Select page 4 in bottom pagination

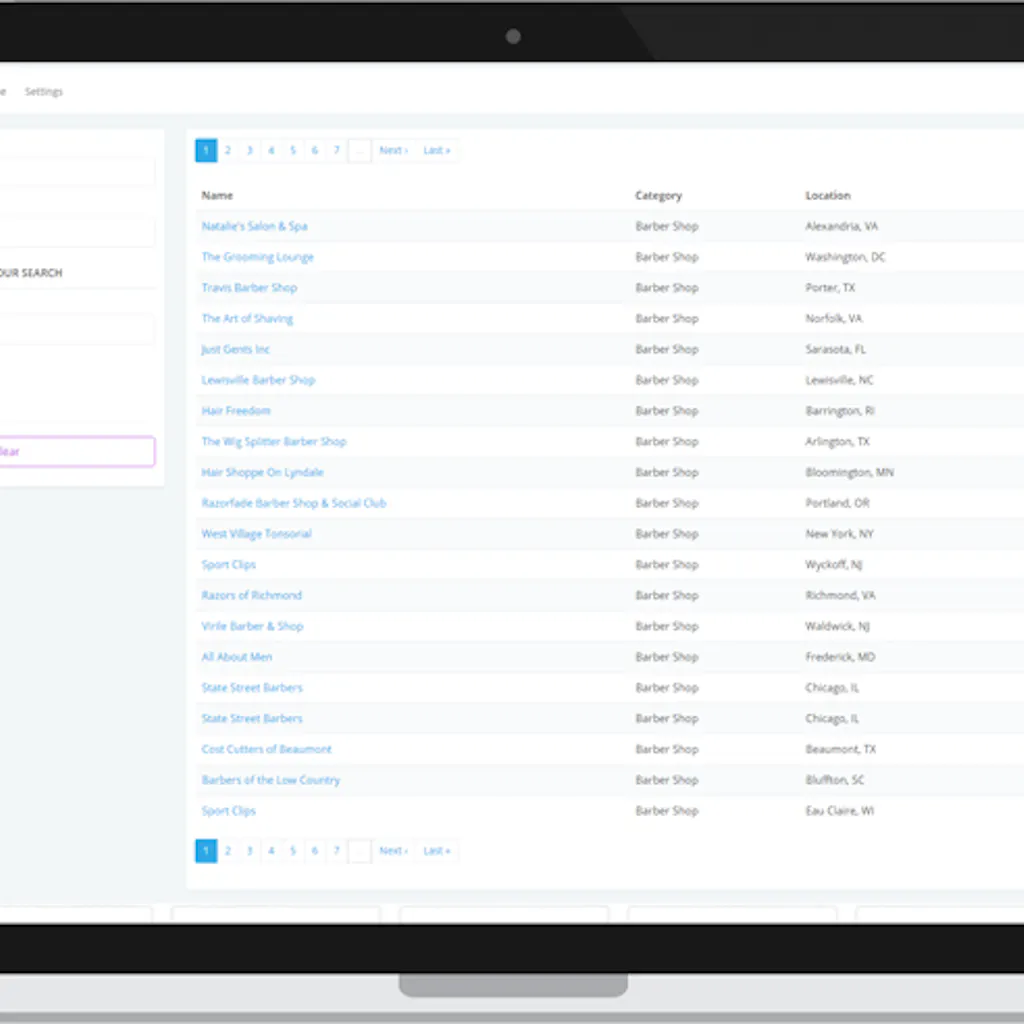pos(271,851)
